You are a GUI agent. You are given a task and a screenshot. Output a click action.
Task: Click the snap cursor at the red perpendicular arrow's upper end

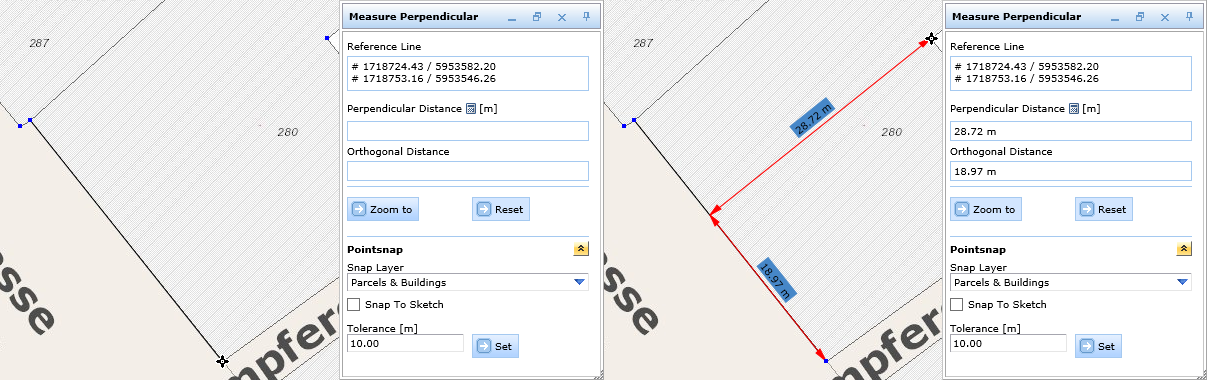click(x=931, y=39)
